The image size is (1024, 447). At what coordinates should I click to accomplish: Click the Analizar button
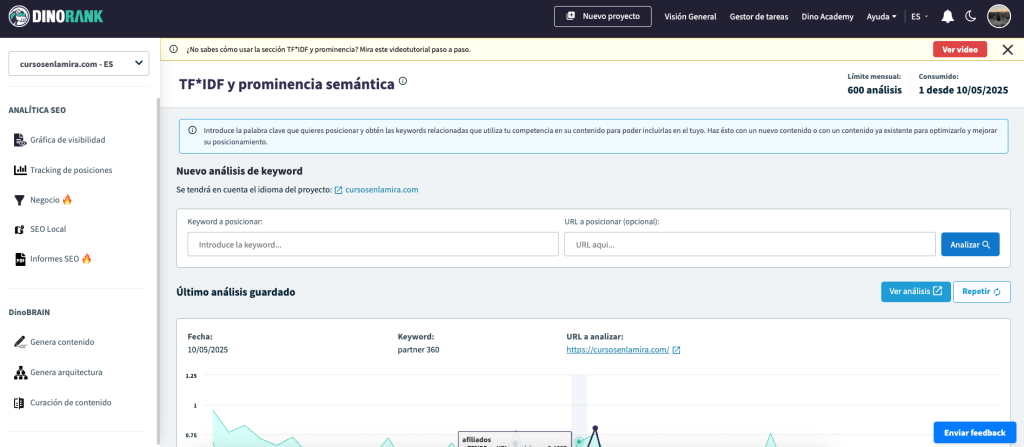tap(969, 244)
